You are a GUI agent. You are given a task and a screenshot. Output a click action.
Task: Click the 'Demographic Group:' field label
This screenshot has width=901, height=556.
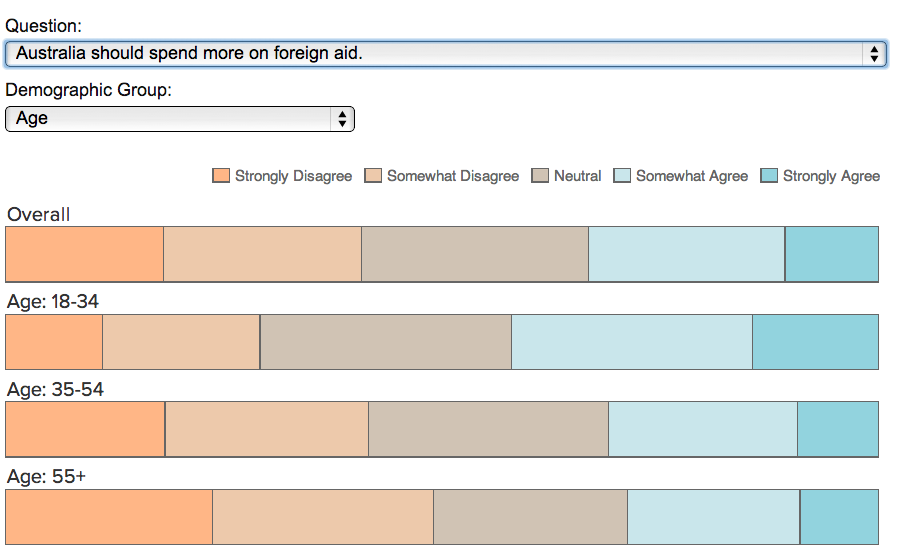88,90
